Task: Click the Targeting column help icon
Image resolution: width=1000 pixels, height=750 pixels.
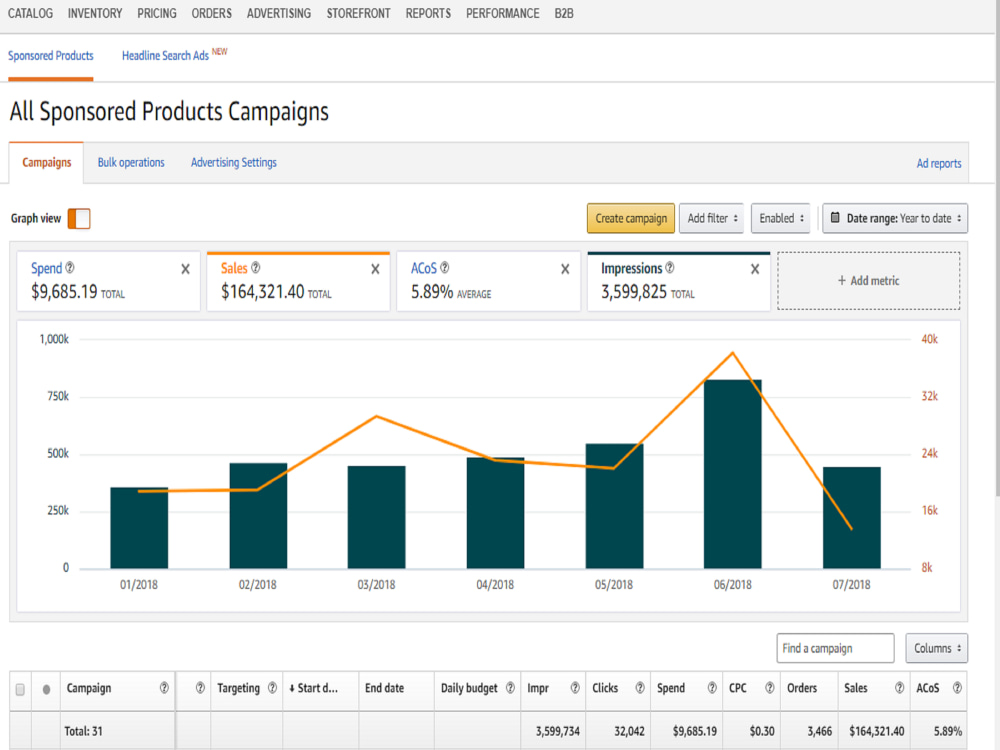Action: tap(273, 688)
